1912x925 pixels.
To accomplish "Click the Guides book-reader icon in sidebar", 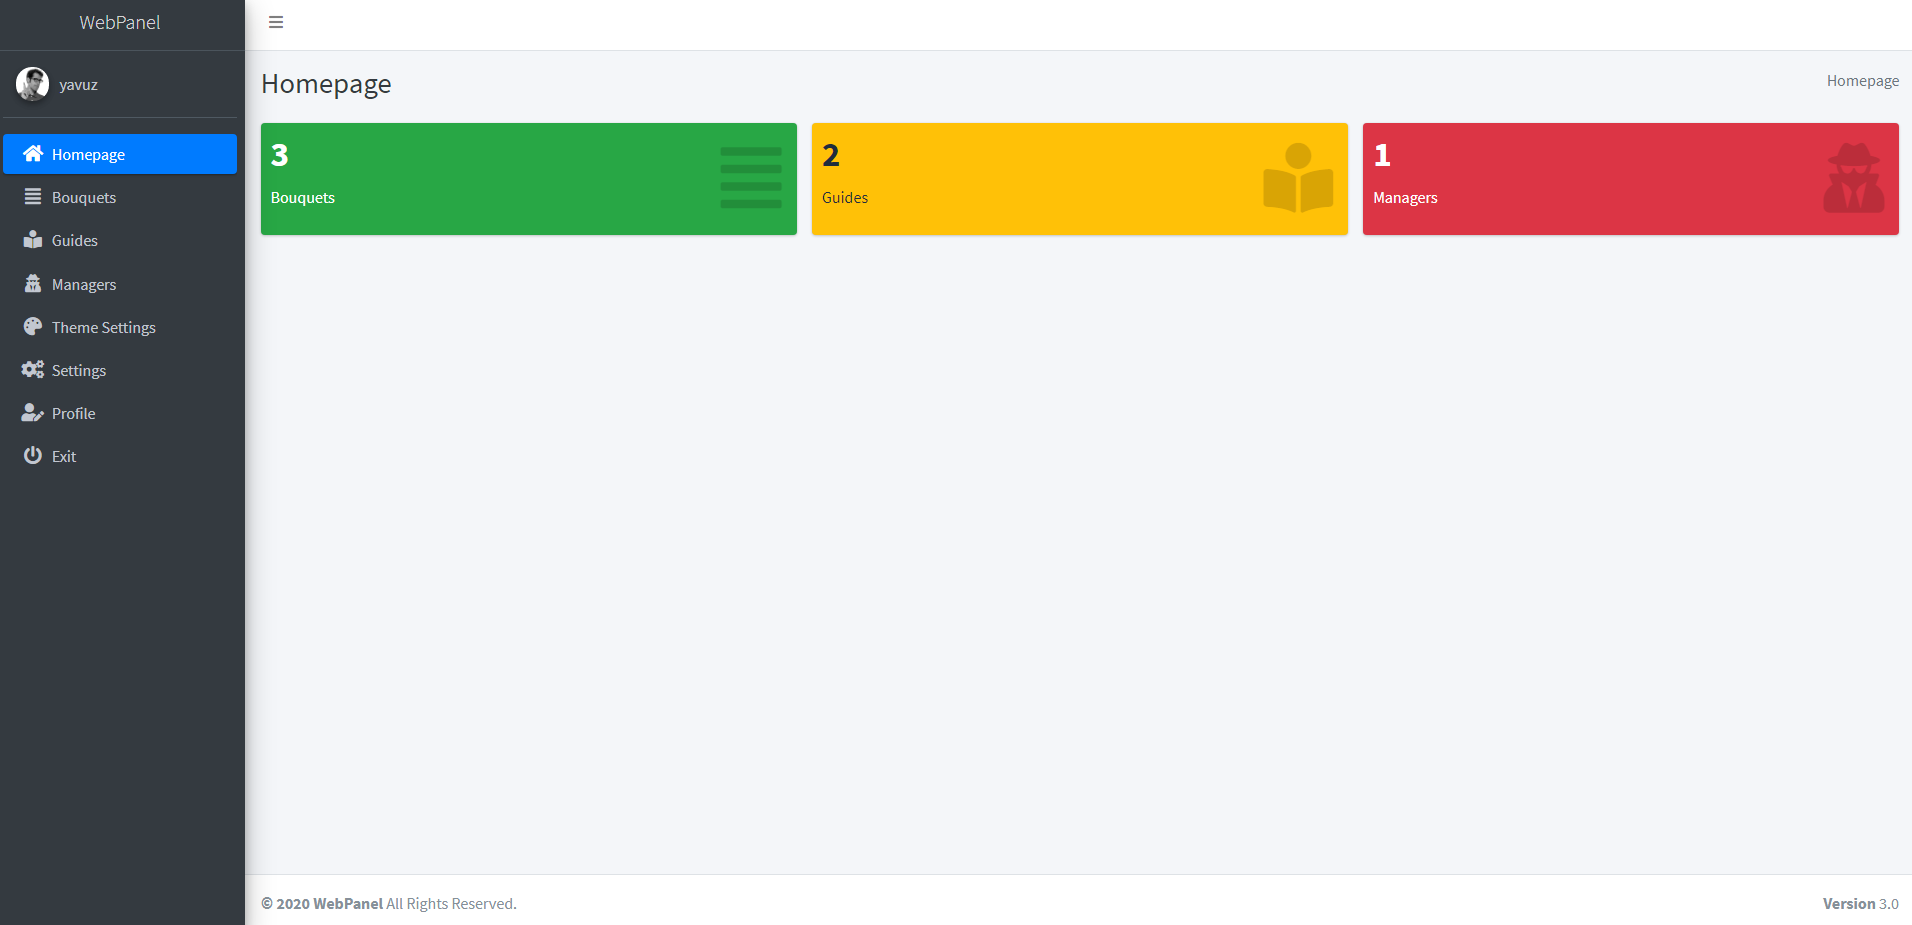I will (33, 240).
